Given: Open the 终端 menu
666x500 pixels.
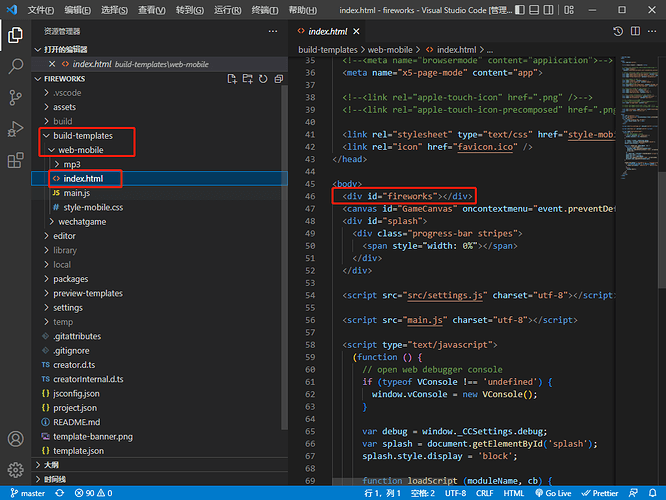Looking at the screenshot, I should click(x=267, y=10).
